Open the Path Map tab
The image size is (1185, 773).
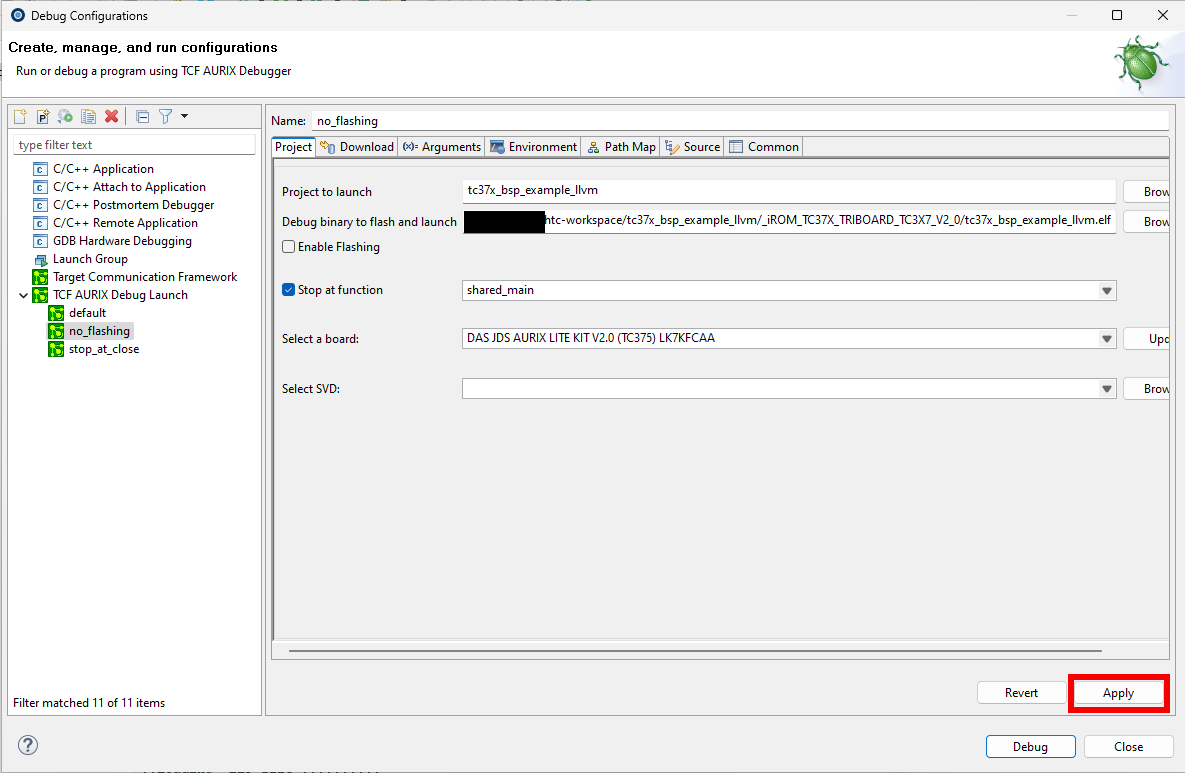click(x=621, y=147)
